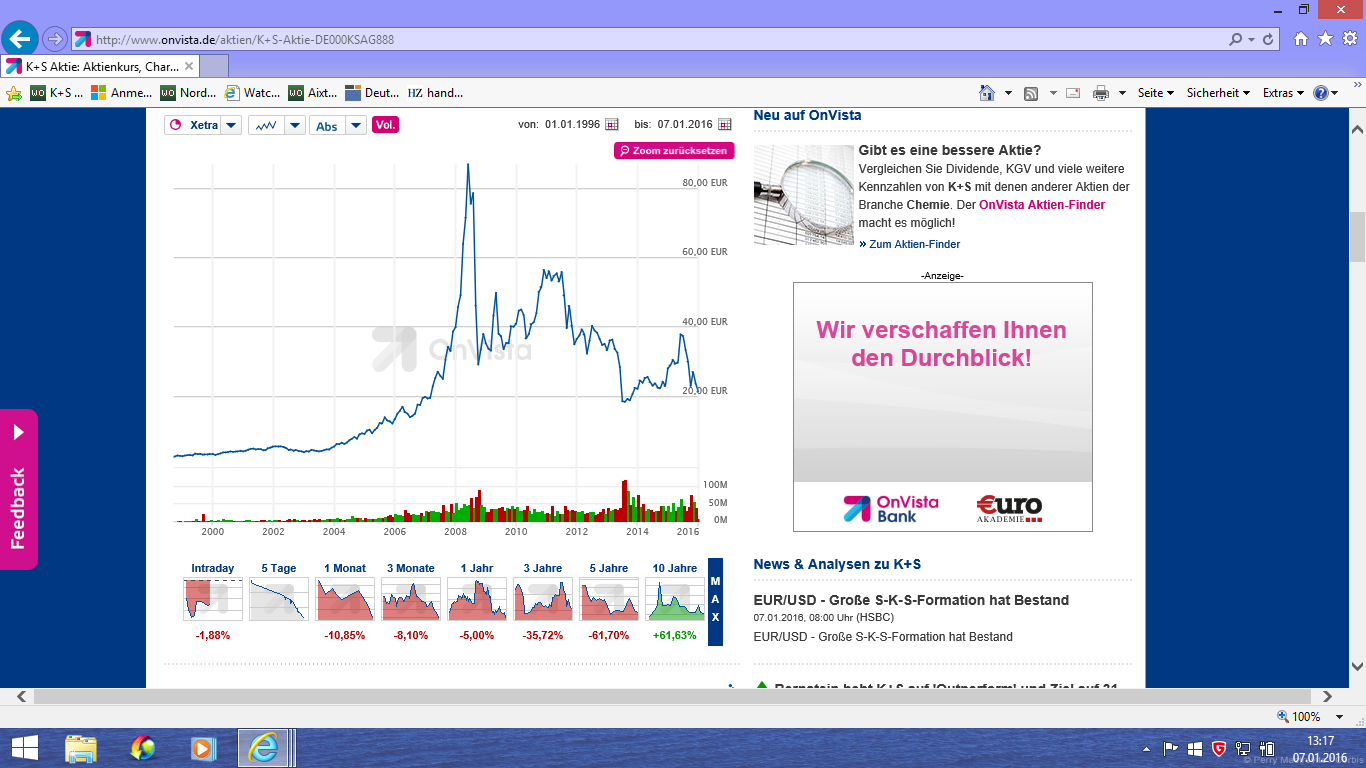Click the Internet Explorer taskbar icon
1366x768 pixels.
click(x=264, y=748)
